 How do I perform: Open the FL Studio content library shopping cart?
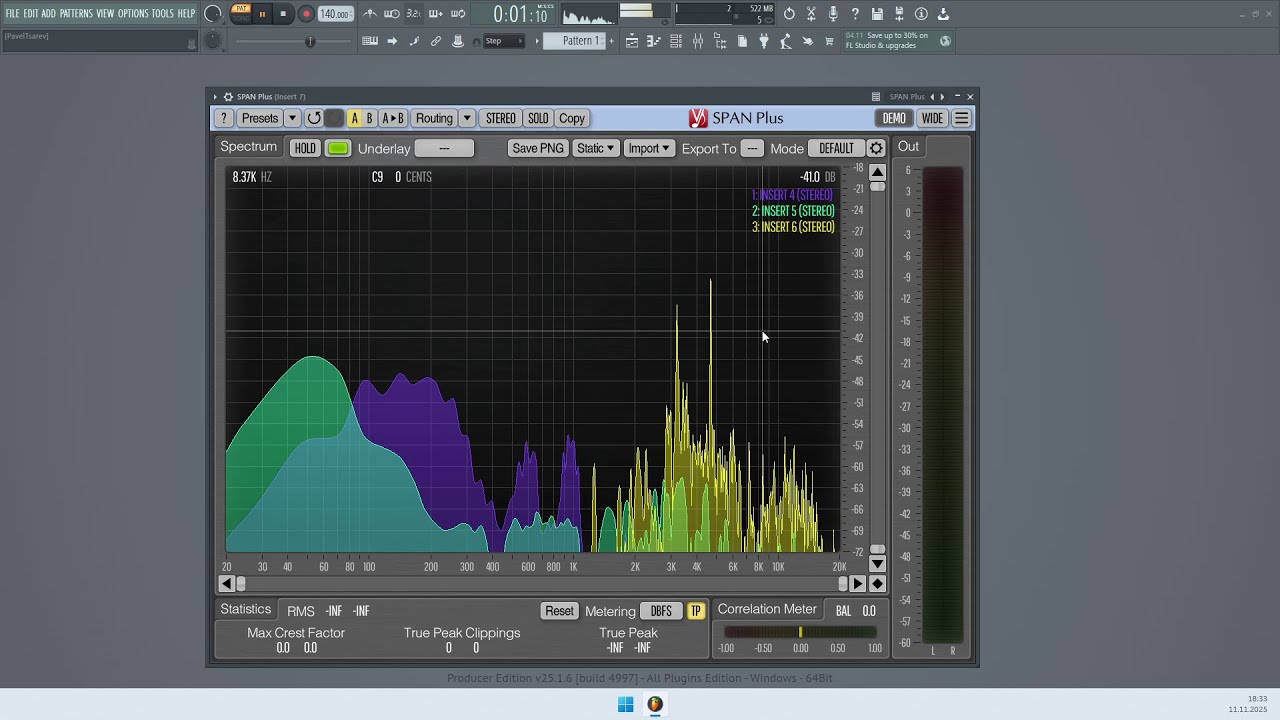click(829, 41)
